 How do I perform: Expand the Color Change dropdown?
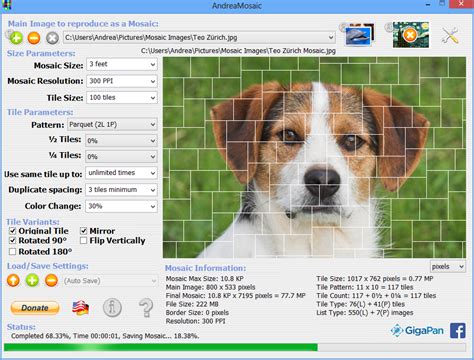click(121, 206)
